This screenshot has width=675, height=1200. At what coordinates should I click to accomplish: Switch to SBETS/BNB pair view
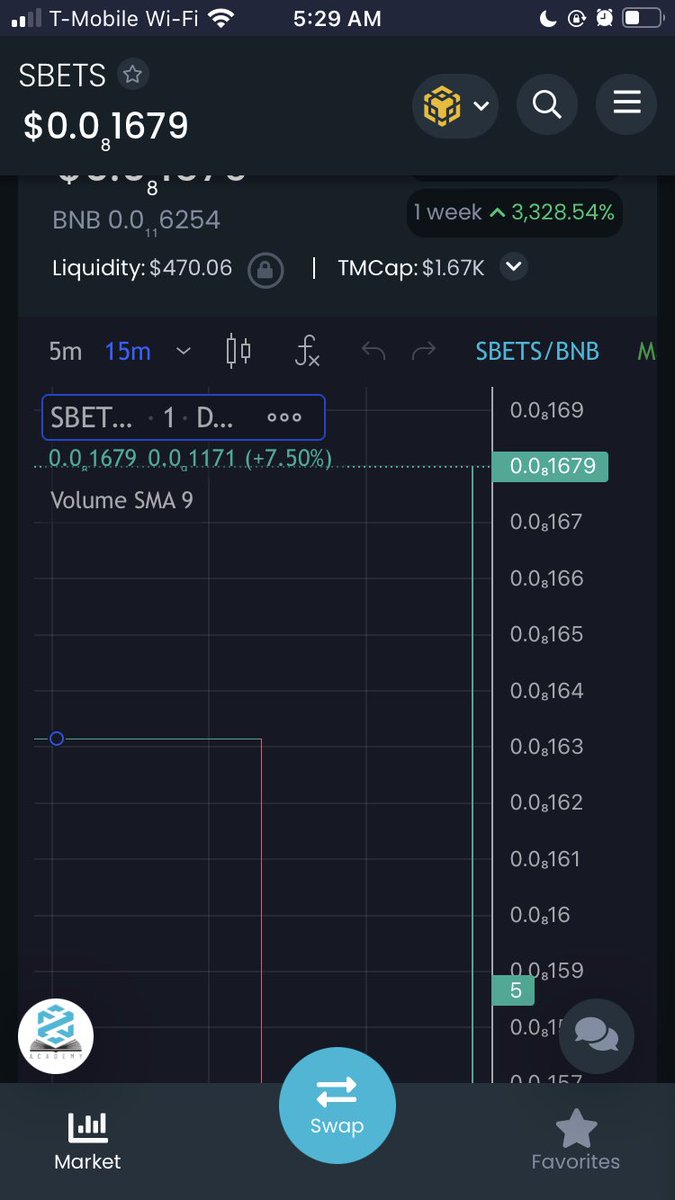pyautogui.click(x=538, y=351)
